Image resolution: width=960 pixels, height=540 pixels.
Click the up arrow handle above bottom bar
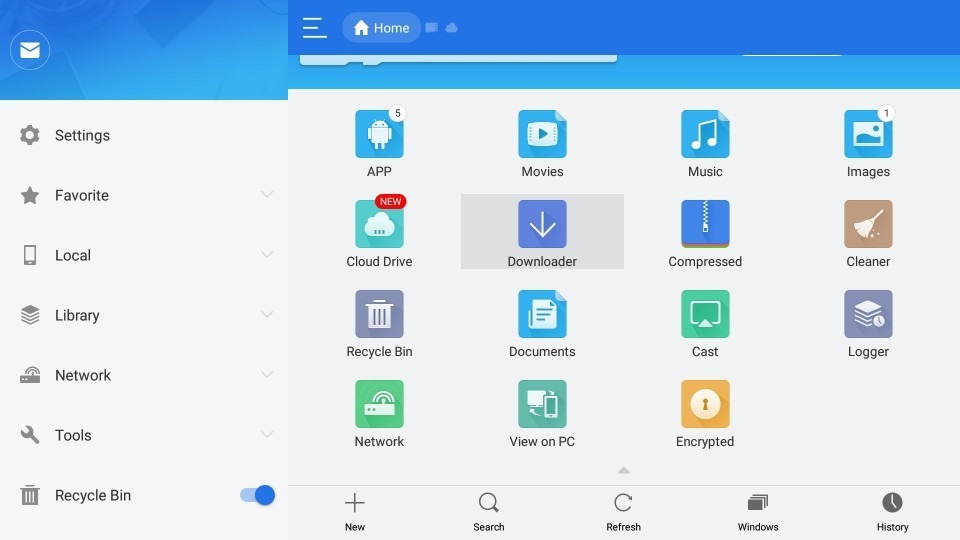[623, 470]
